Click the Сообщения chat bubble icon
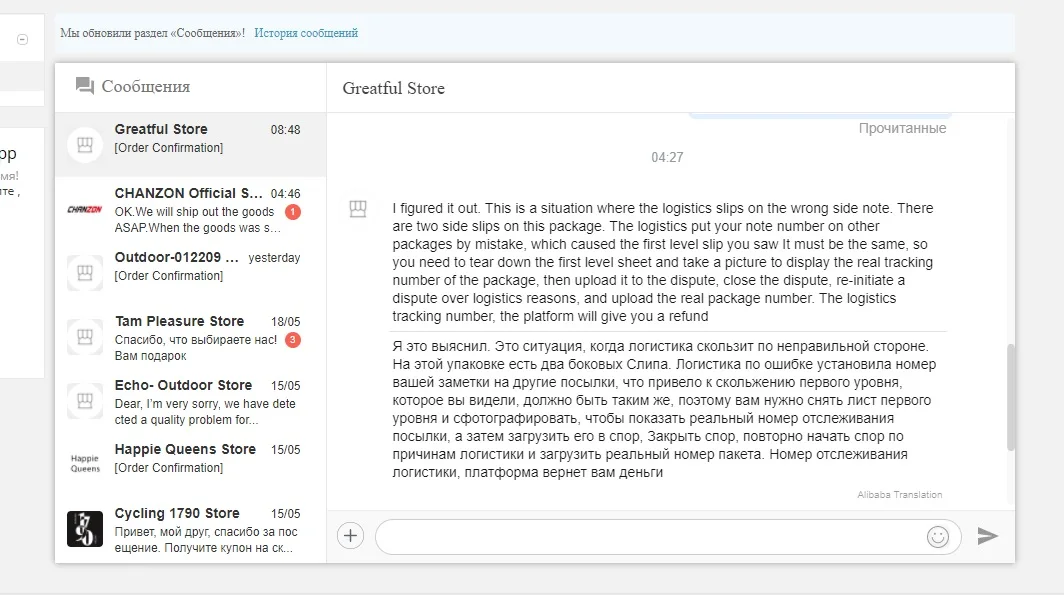This screenshot has width=1064, height=595. coord(85,87)
